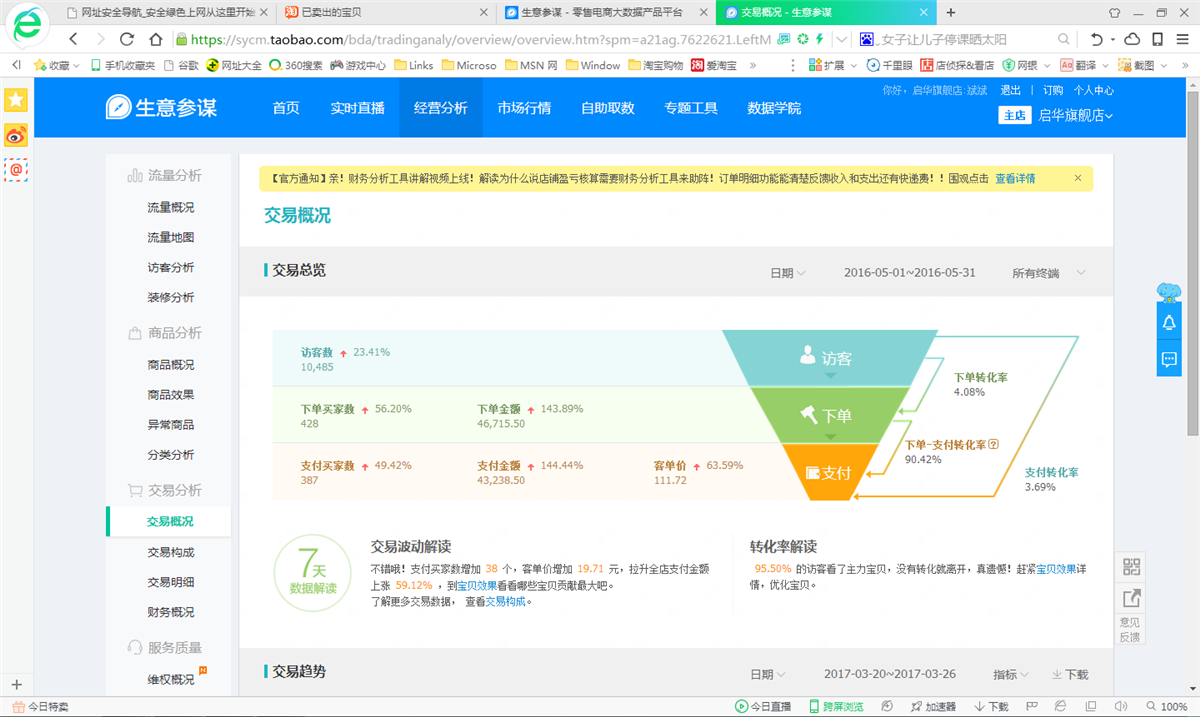The width and height of the screenshot is (1200, 717).
Task: Switch to the 网址安全导航 browser tab
Action: 166,12
